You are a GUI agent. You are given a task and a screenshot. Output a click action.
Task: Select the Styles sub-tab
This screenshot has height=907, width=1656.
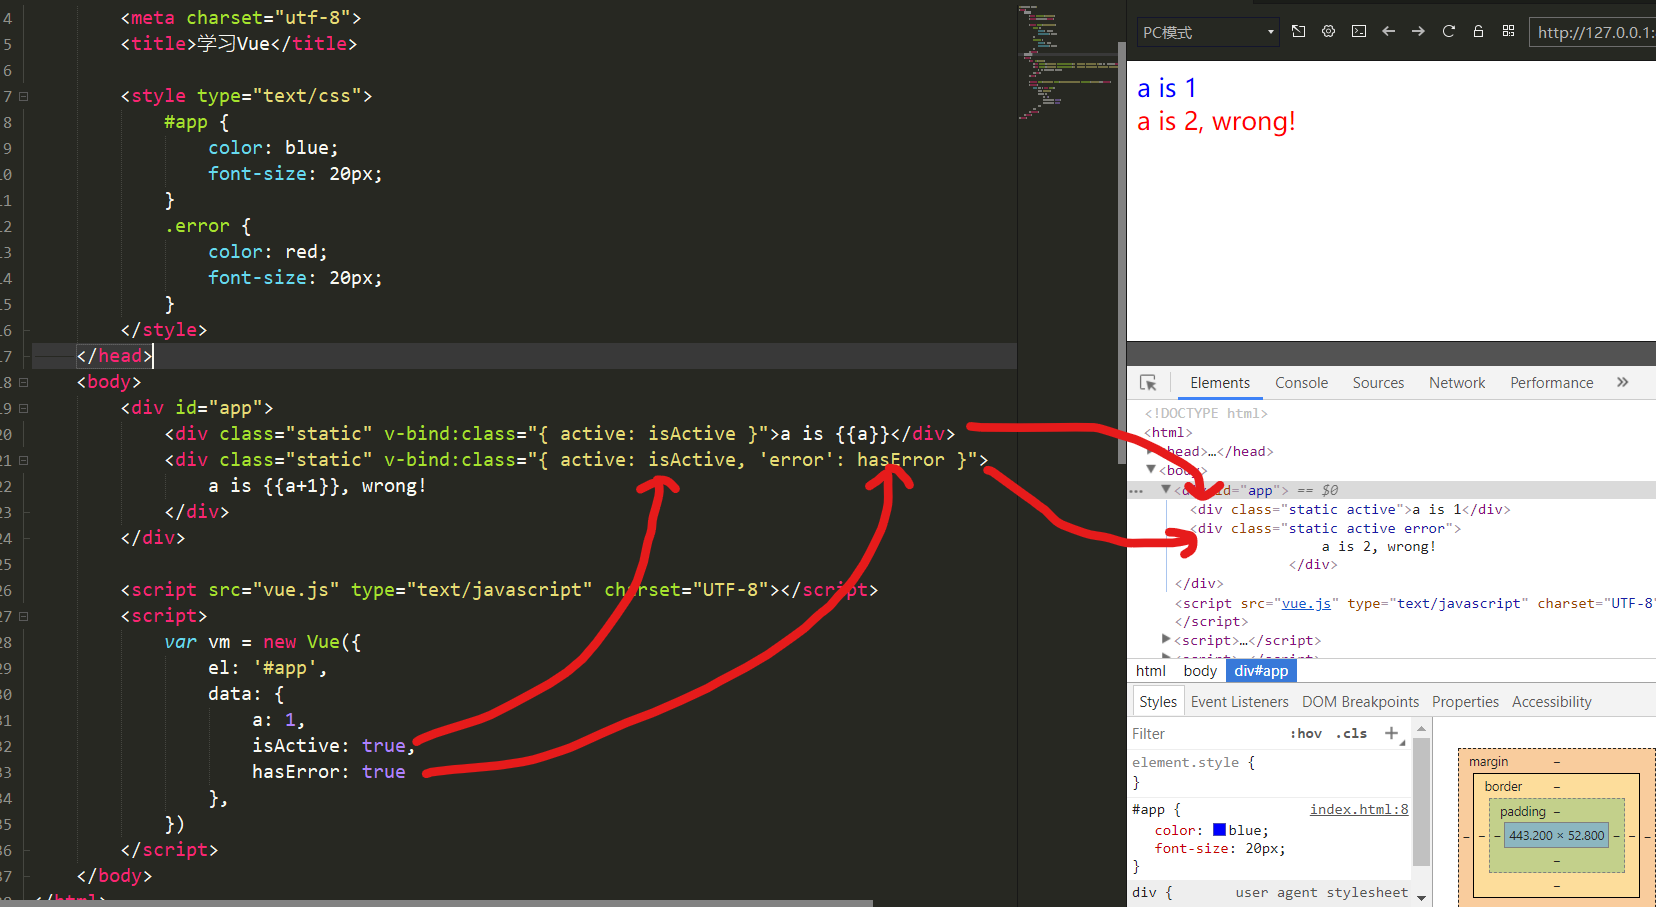click(x=1158, y=702)
